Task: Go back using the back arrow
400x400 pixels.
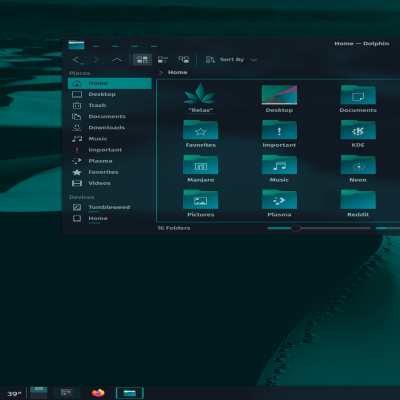Action: pos(77,60)
